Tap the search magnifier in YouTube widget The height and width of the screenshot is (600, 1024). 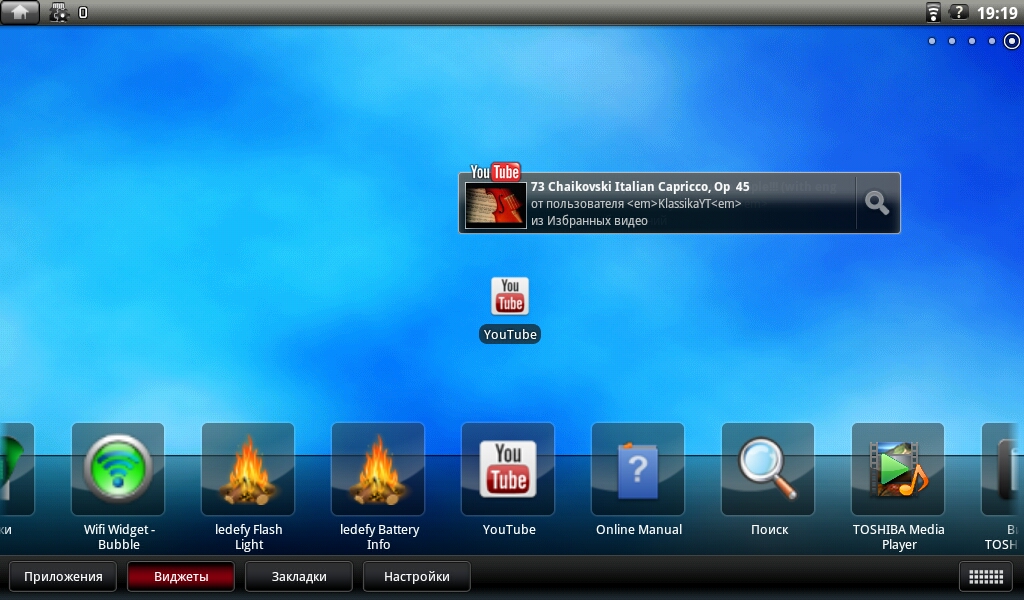(x=877, y=203)
